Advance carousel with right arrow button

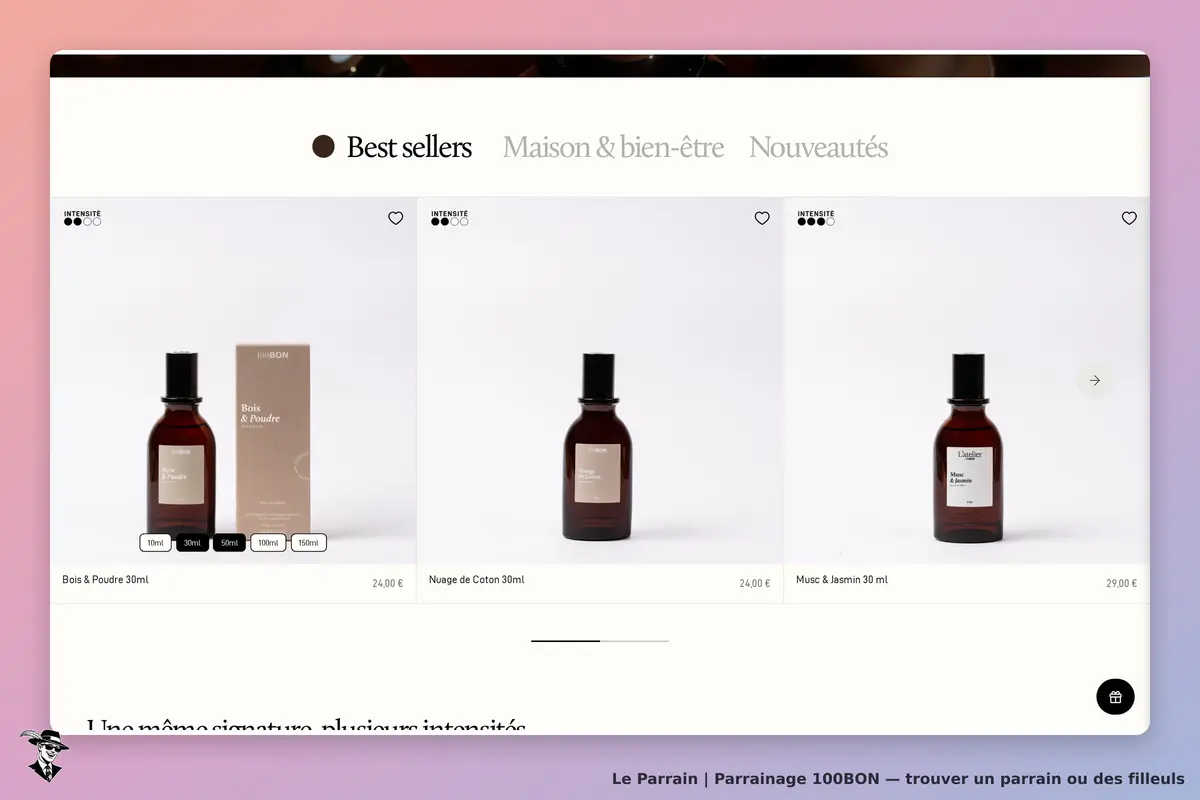click(x=1094, y=380)
